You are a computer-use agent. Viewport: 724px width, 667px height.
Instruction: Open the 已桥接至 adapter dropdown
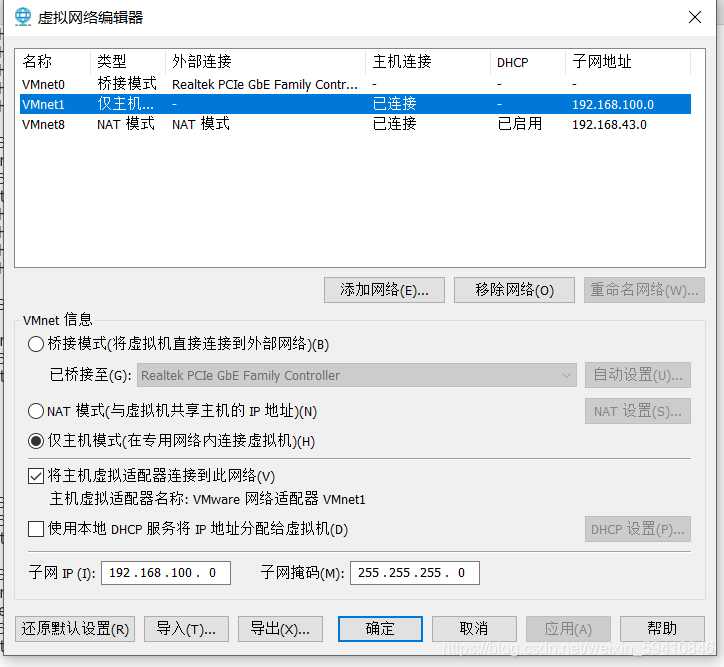[x=357, y=375]
